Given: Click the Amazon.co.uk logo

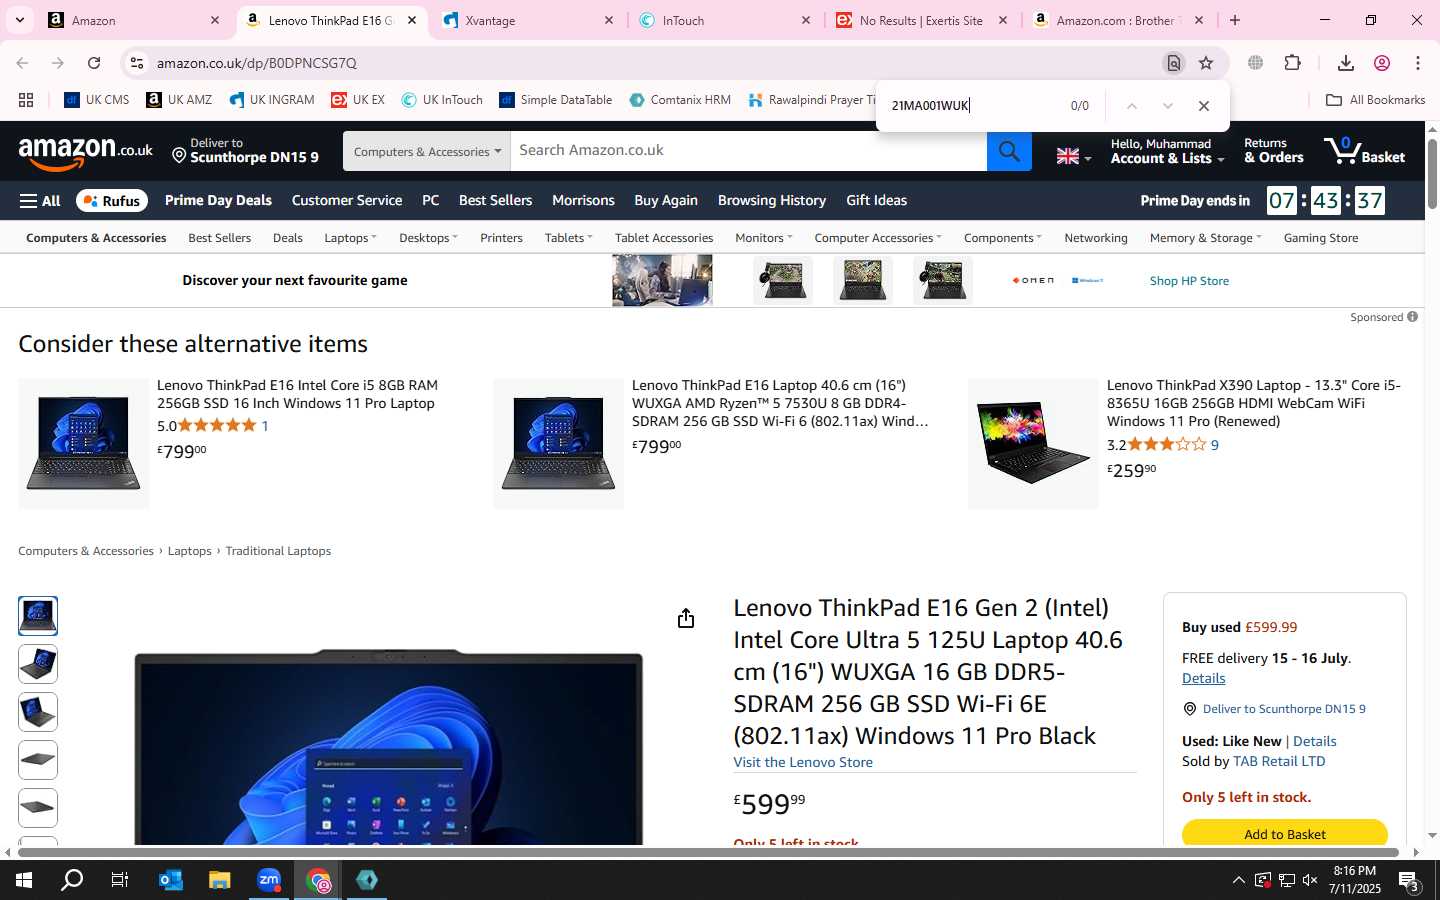Looking at the screenshot, I should [86, 152].
